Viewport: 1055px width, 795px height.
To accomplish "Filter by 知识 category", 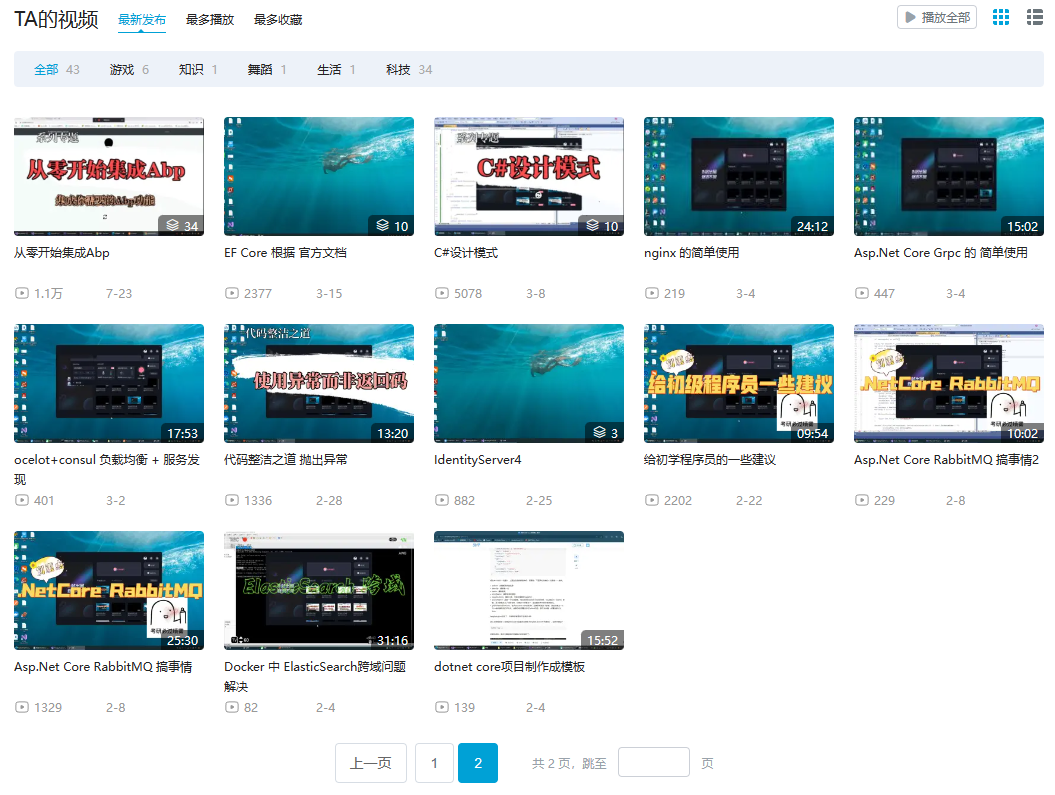I will 198,69.
